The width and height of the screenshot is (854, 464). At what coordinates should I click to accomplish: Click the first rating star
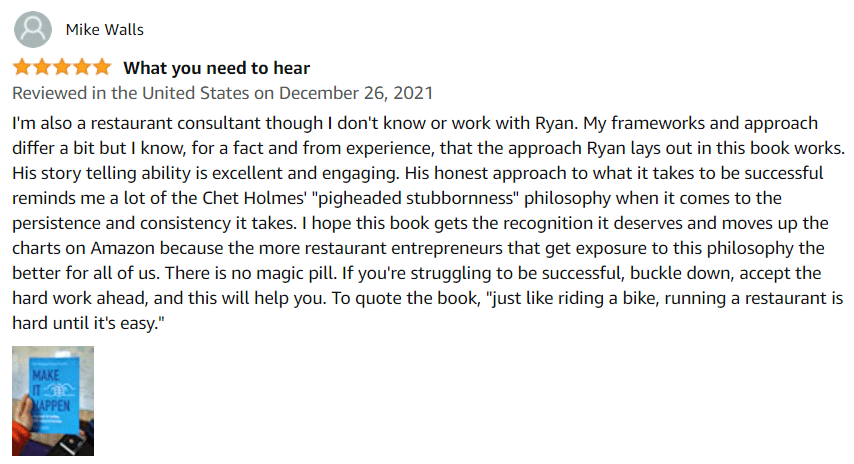(22, 68)
